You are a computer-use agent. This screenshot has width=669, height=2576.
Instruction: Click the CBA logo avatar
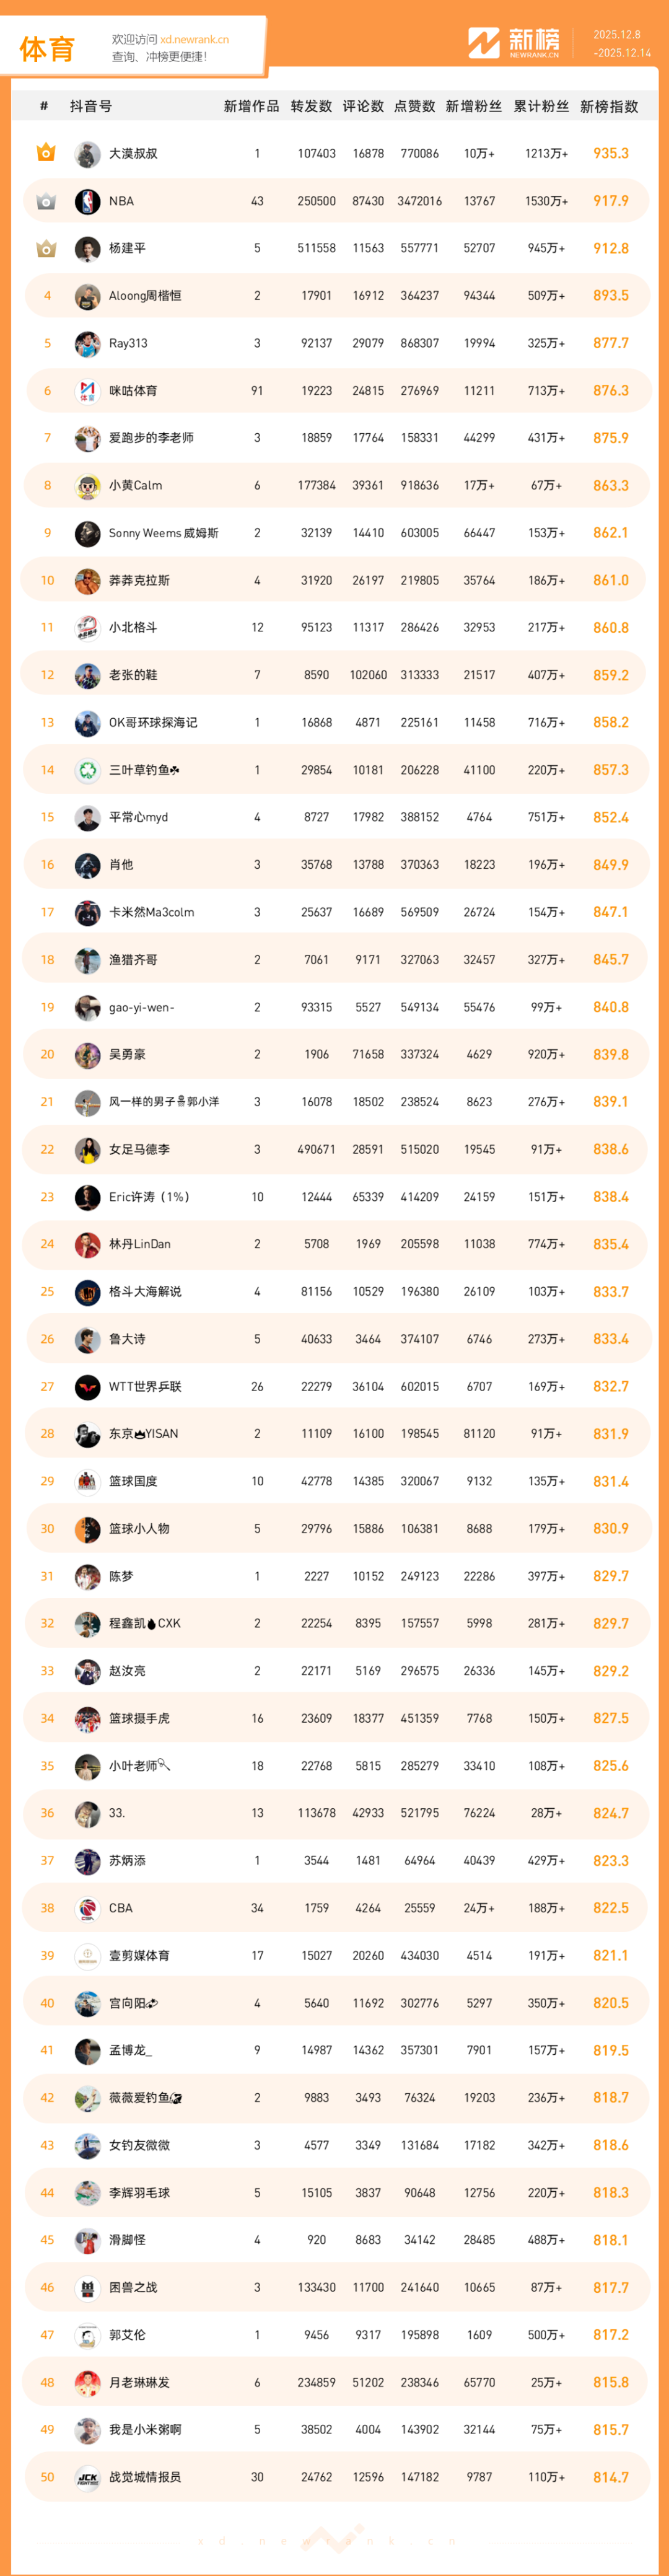point(88,1908)
